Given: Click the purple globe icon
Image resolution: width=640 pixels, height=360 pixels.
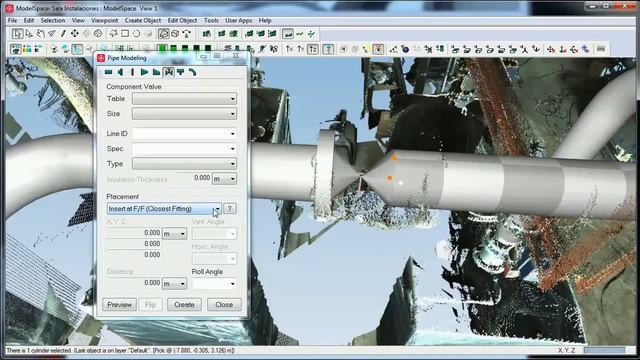Looking at the screenshot, I should click(x=405, y=49).
